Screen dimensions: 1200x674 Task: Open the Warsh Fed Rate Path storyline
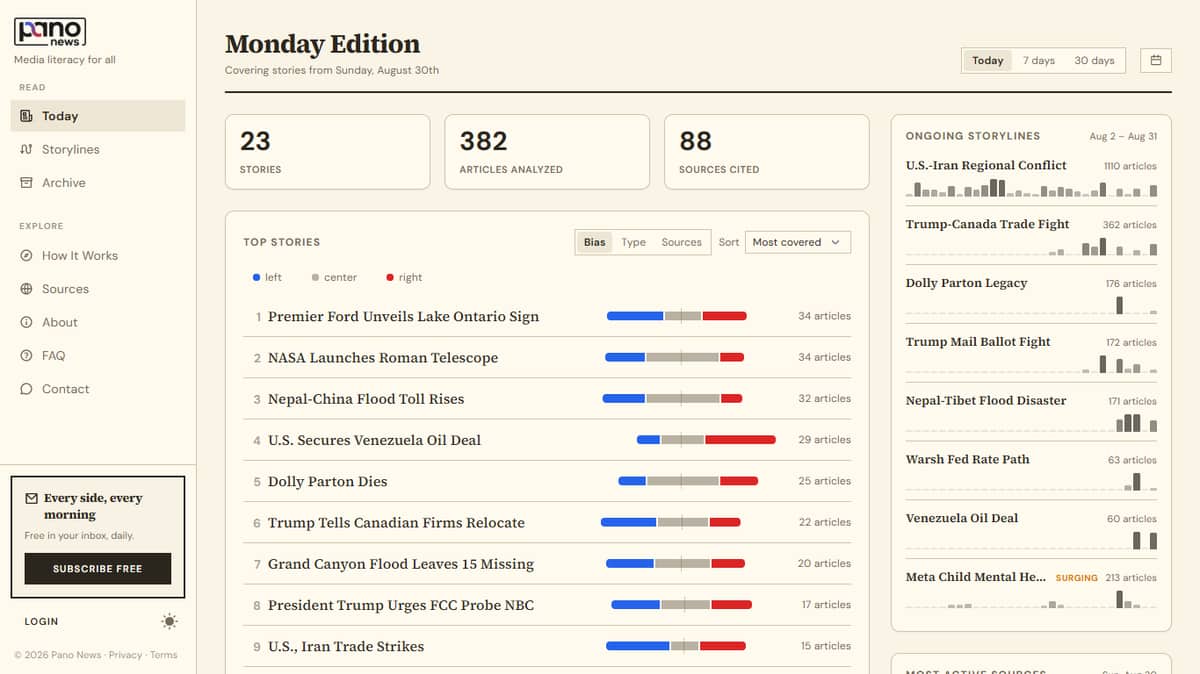[x=967, y=460]
